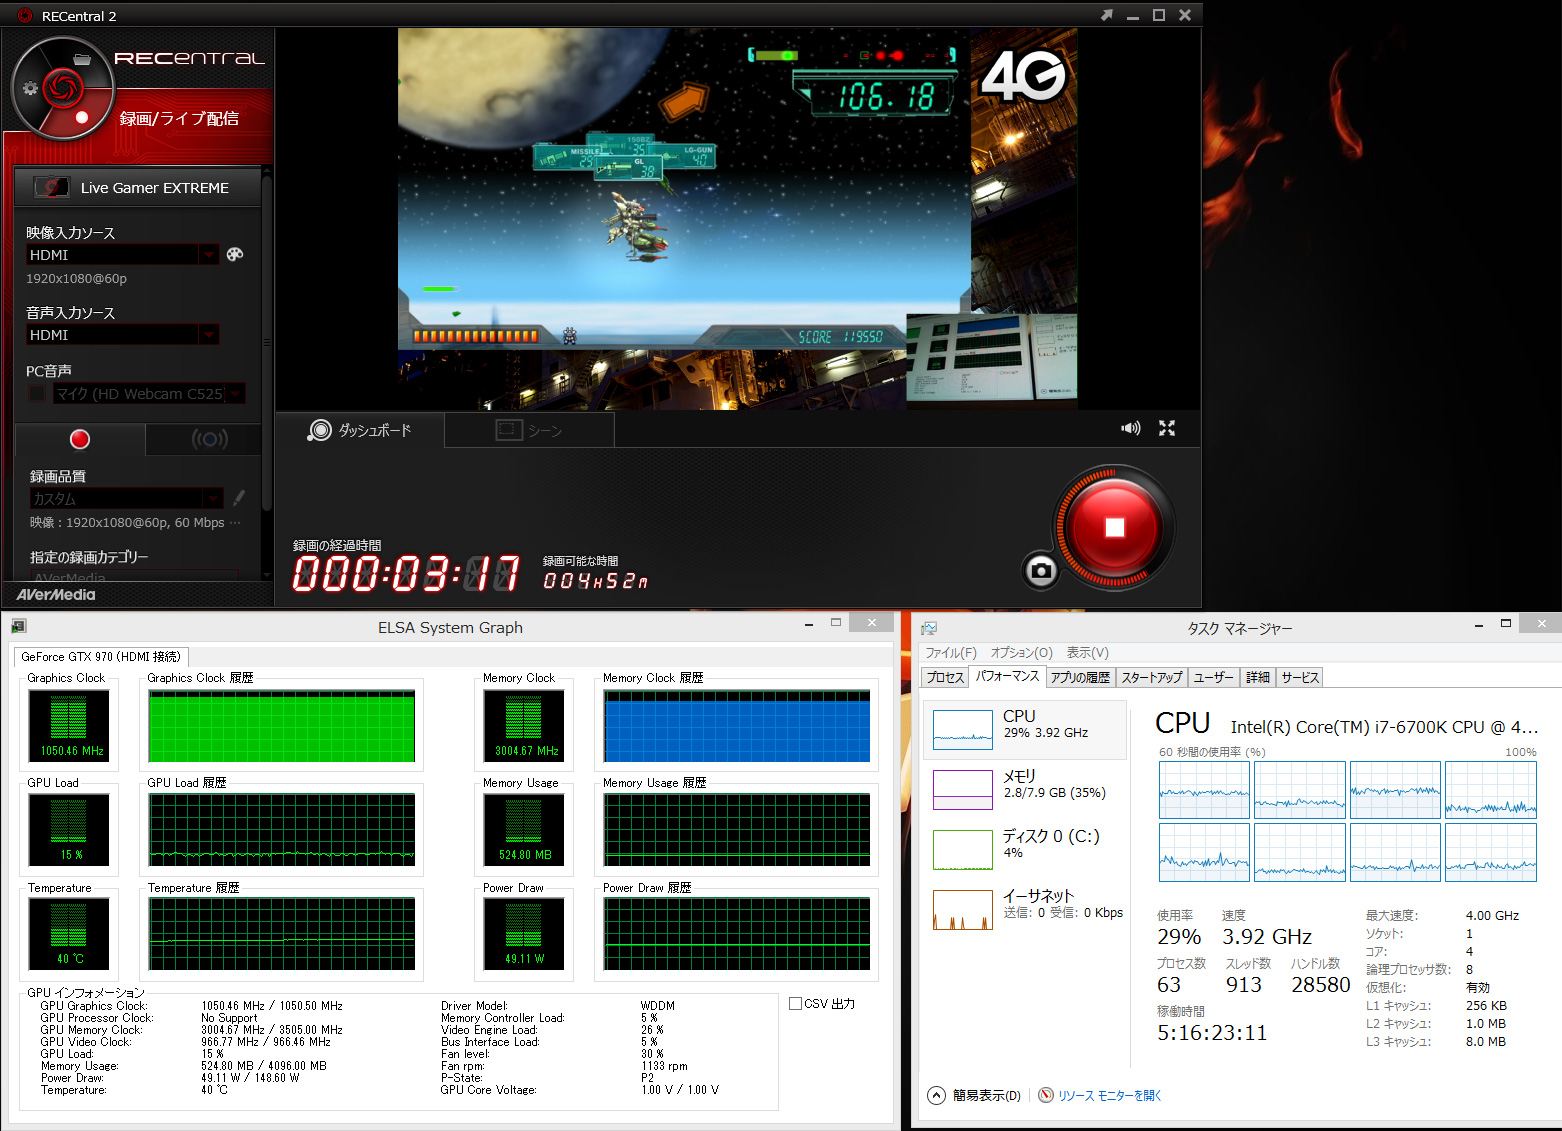The image size is (1562, 1131).
Task: Click the RECentral 2 title bar app icon
Action: [x=25, y=15]
